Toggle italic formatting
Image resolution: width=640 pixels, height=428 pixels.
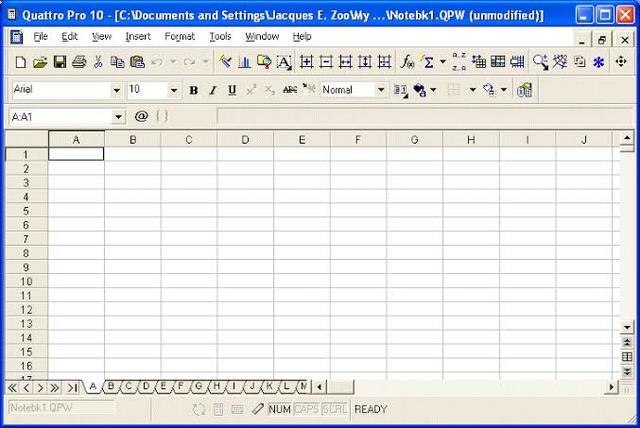(213, 90)
